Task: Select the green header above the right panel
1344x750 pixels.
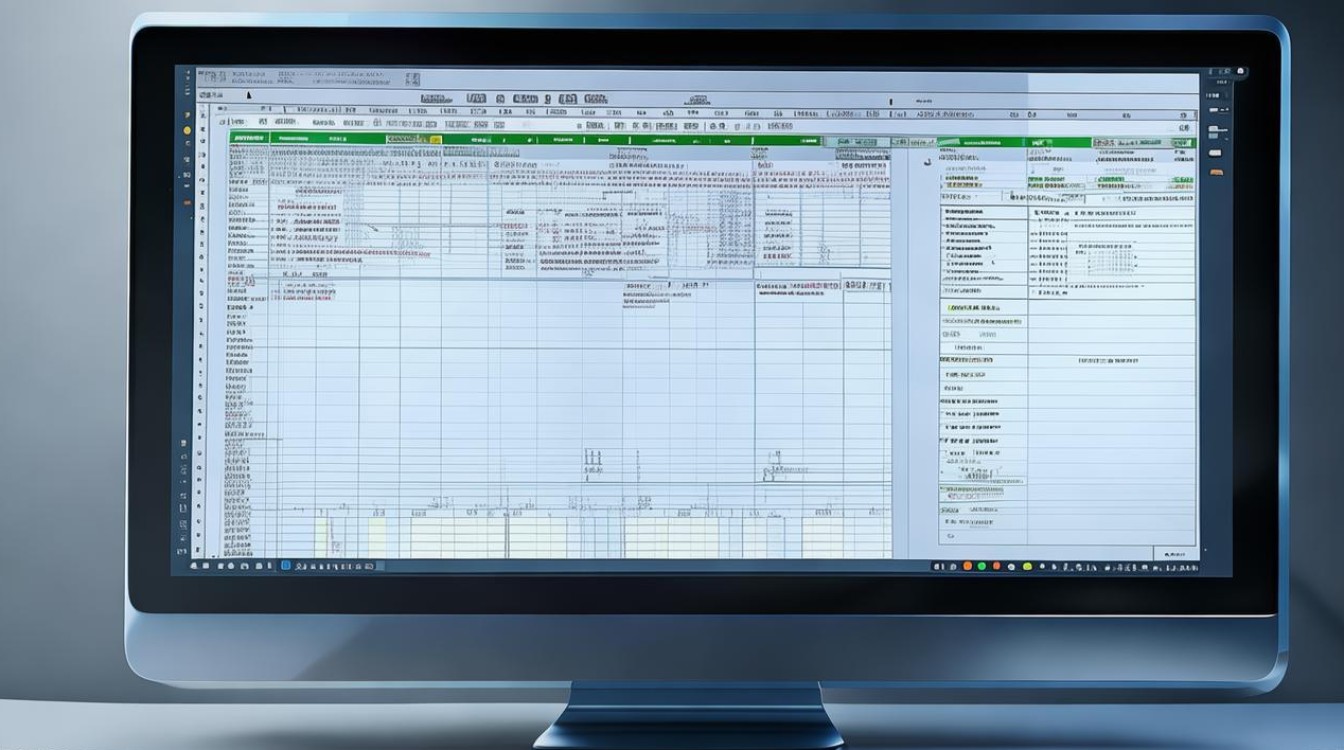Action: point(980,143)
